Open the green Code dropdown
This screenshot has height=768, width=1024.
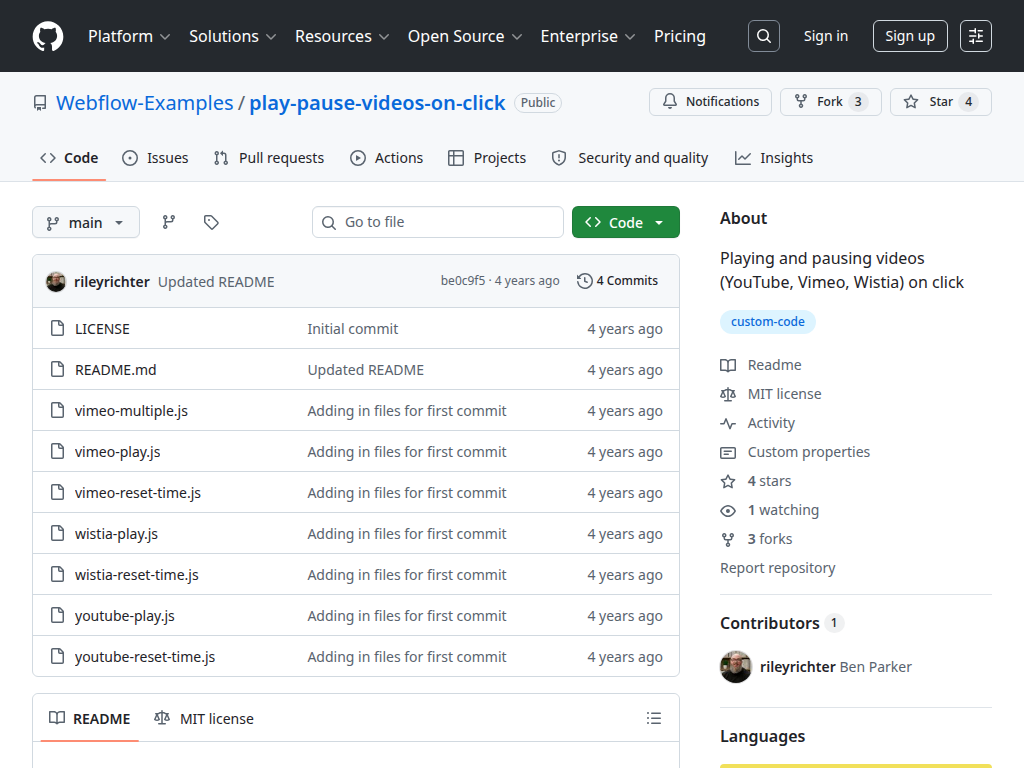(626, 223)
